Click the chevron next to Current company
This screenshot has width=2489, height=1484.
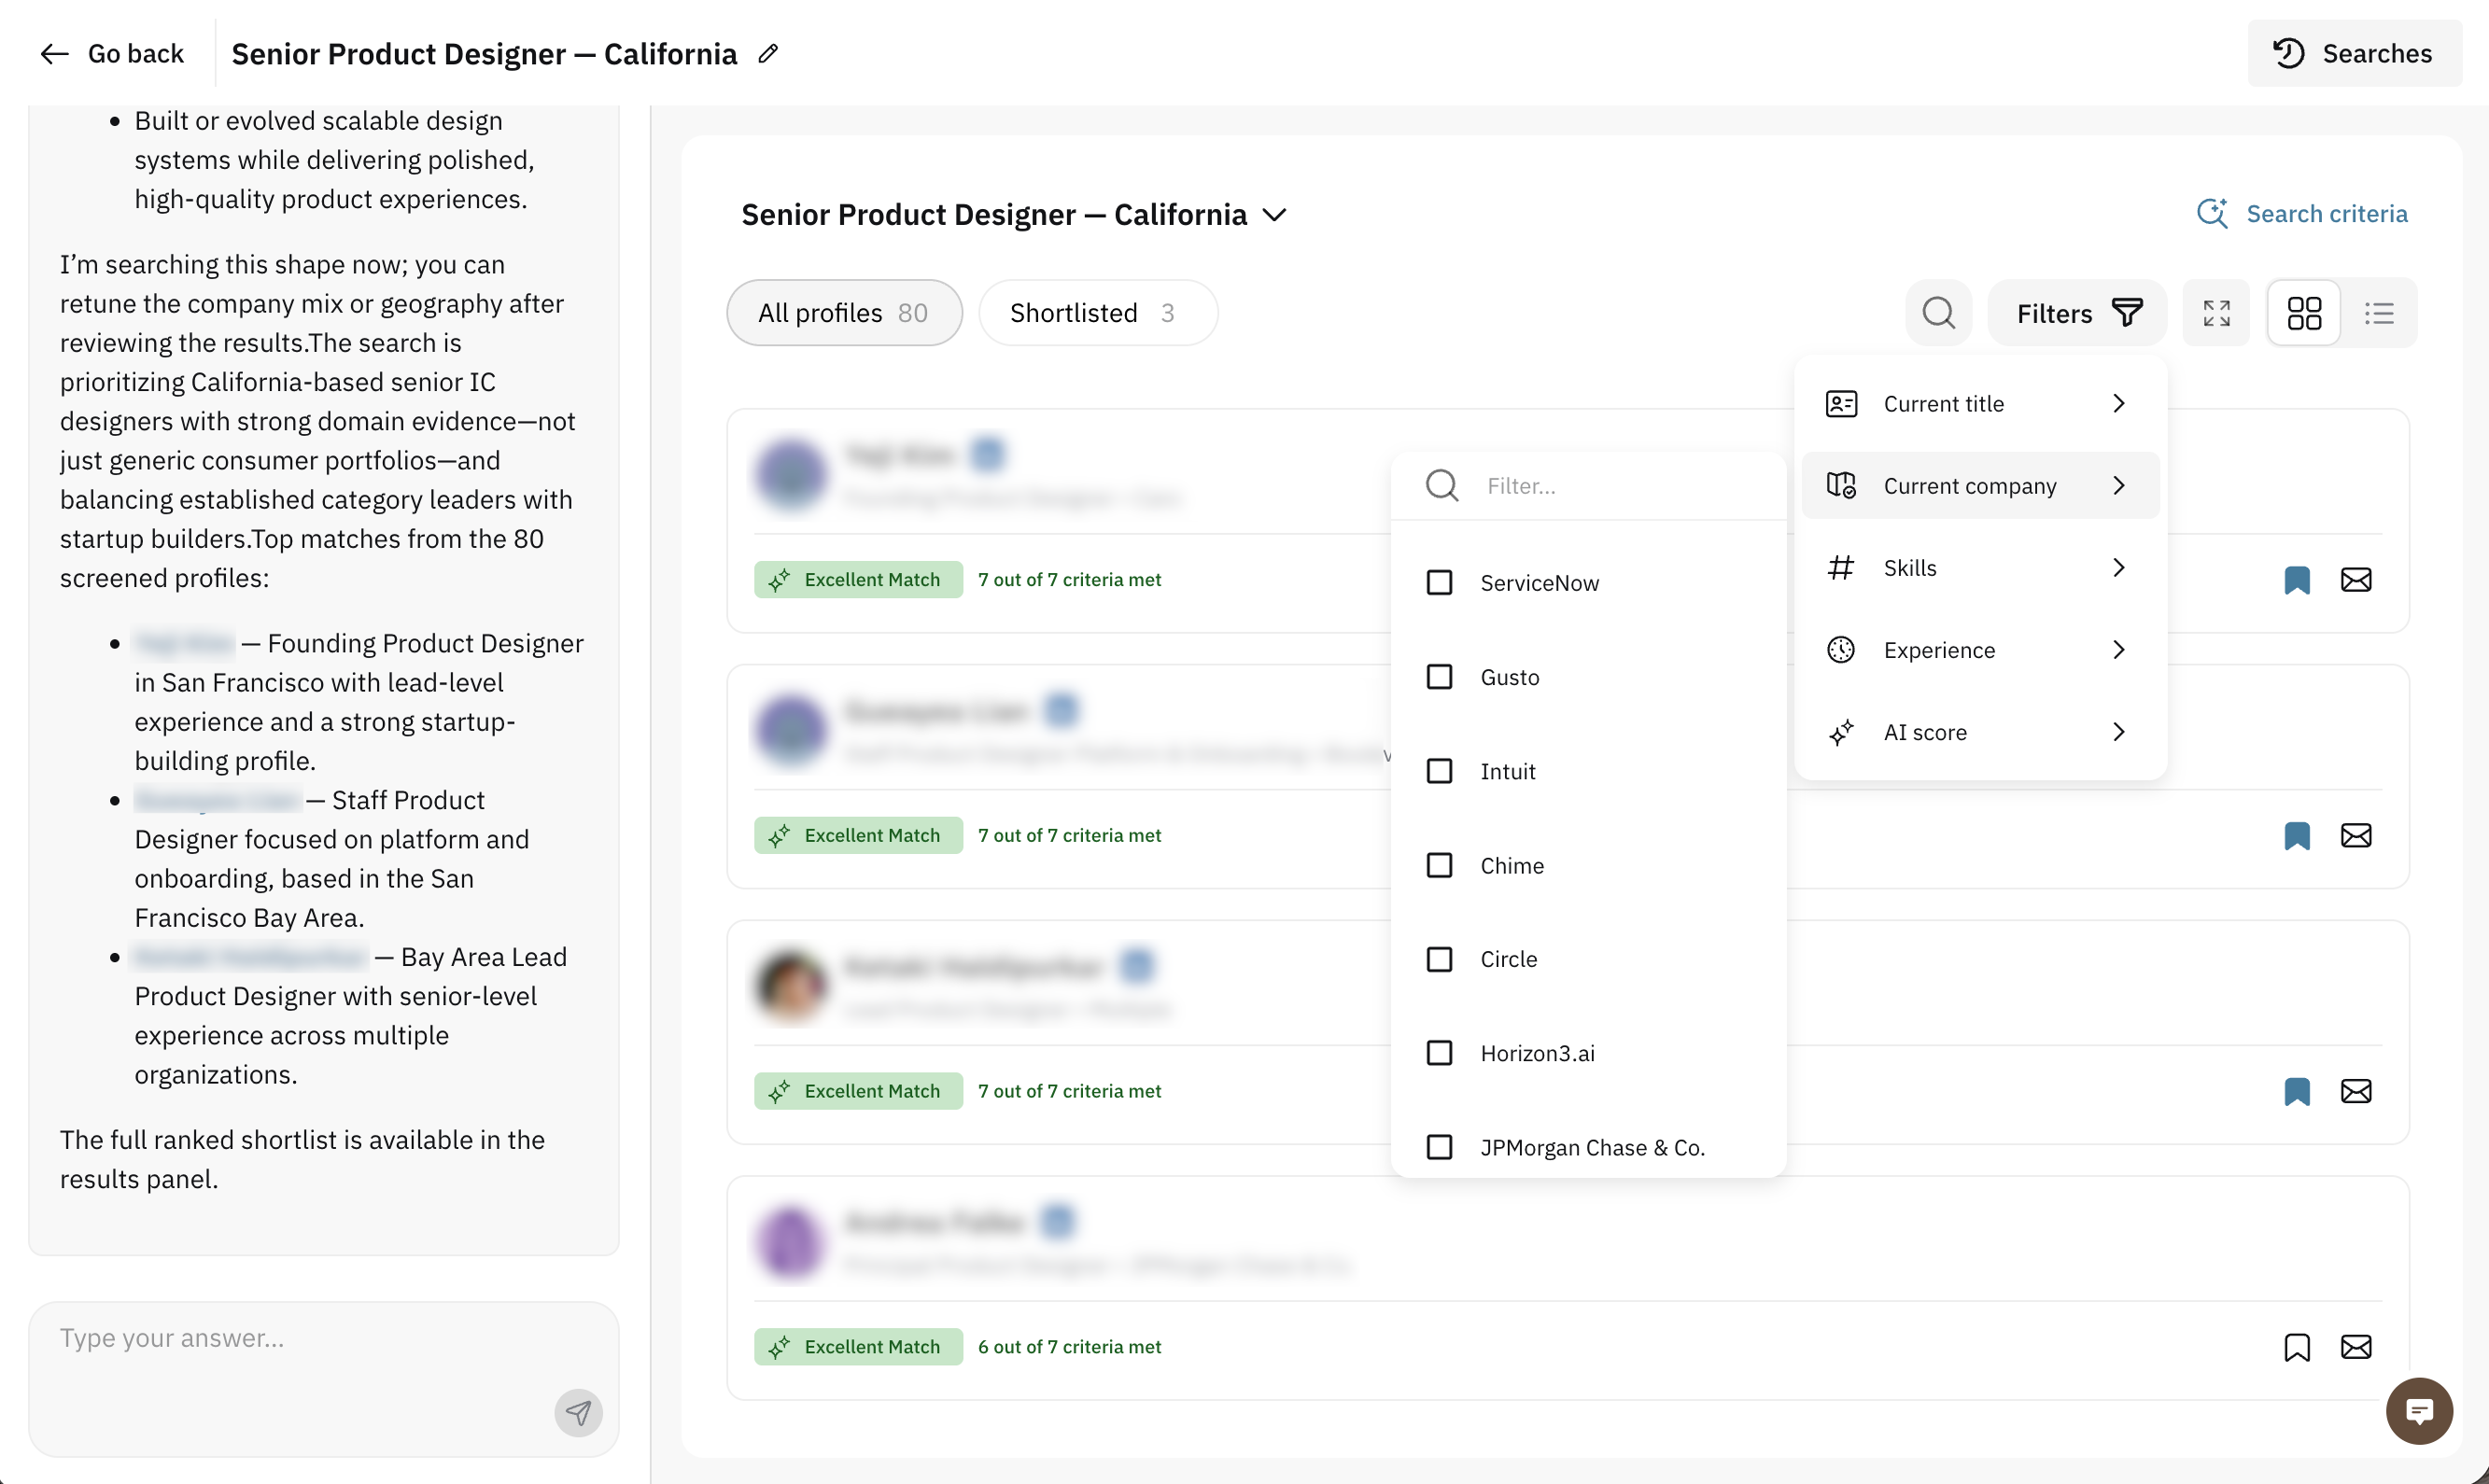point(2119,486)
